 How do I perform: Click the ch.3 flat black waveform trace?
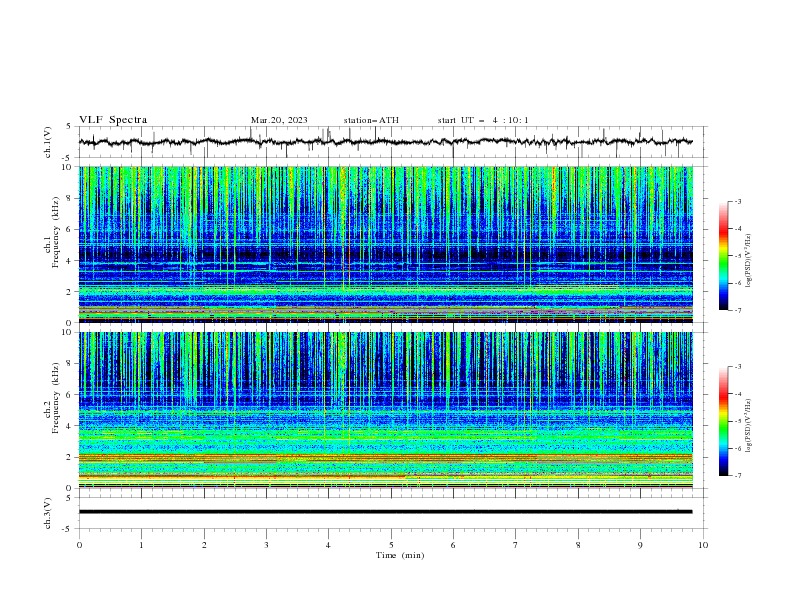click(385, 512)
